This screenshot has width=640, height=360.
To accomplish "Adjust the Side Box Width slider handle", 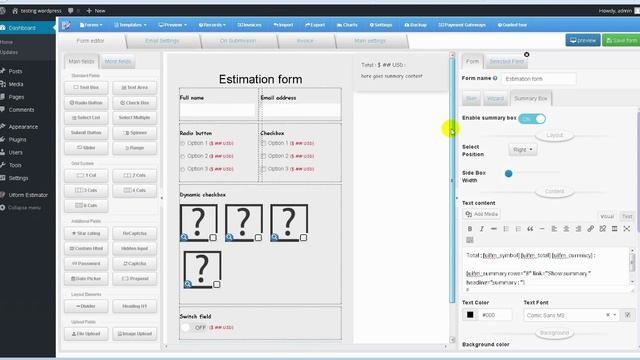I will [509, 173].
